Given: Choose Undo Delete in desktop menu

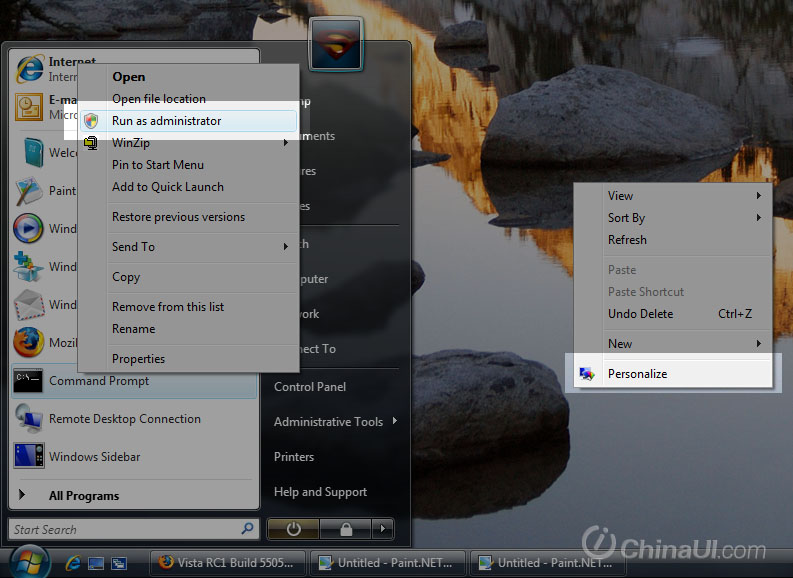Looking at the screenshot, I should 673,314.
